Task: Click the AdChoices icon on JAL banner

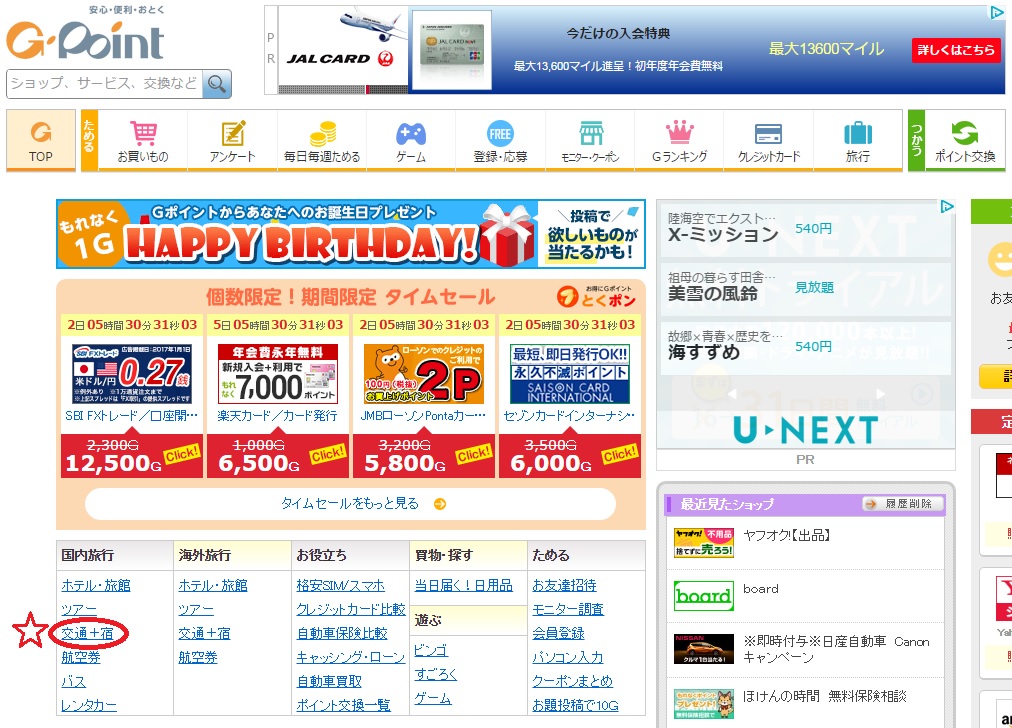Action: [997, 12]
